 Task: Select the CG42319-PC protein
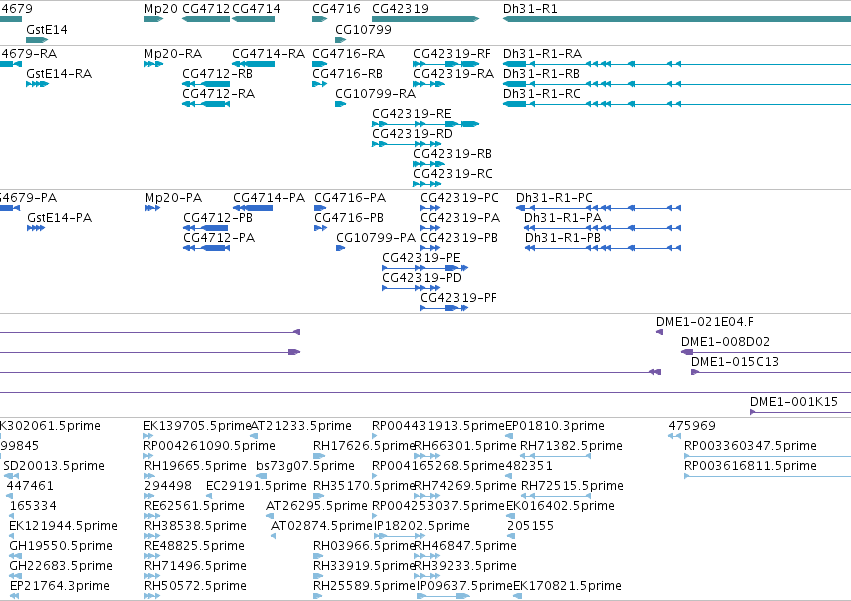point(460,198)
